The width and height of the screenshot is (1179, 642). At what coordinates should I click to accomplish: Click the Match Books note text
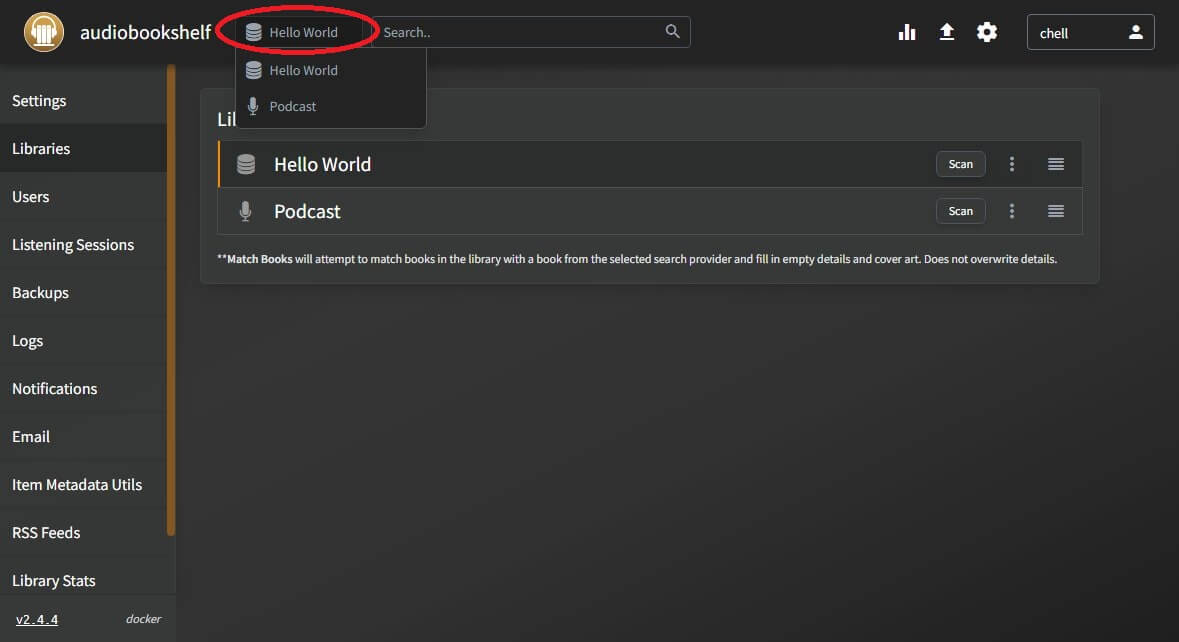[x=637, y=259]
